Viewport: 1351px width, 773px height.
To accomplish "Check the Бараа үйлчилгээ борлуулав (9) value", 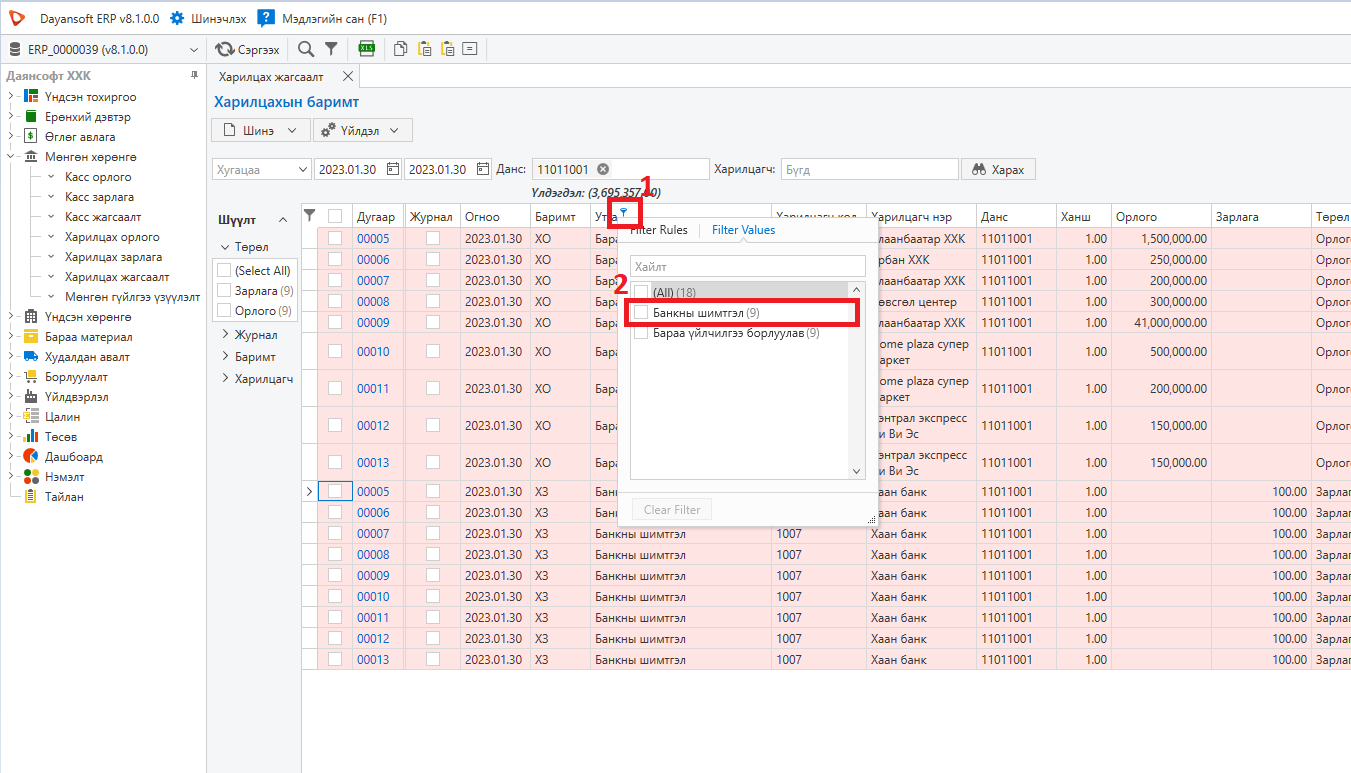I will pos(641,333).
